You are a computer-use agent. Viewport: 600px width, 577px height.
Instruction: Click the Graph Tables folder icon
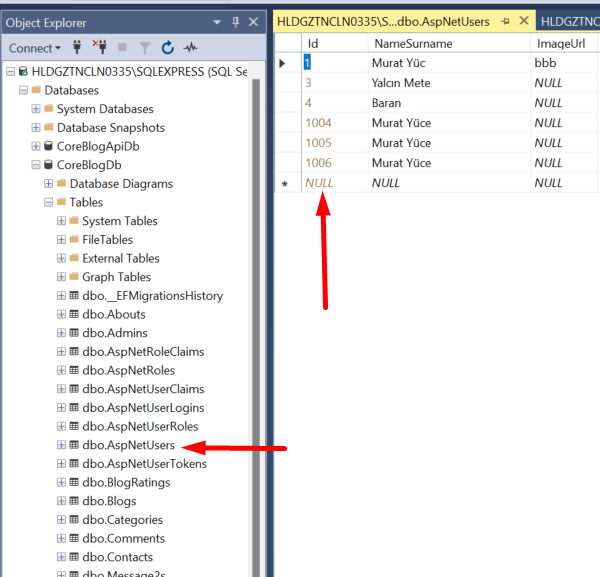[x=74, y=276]
